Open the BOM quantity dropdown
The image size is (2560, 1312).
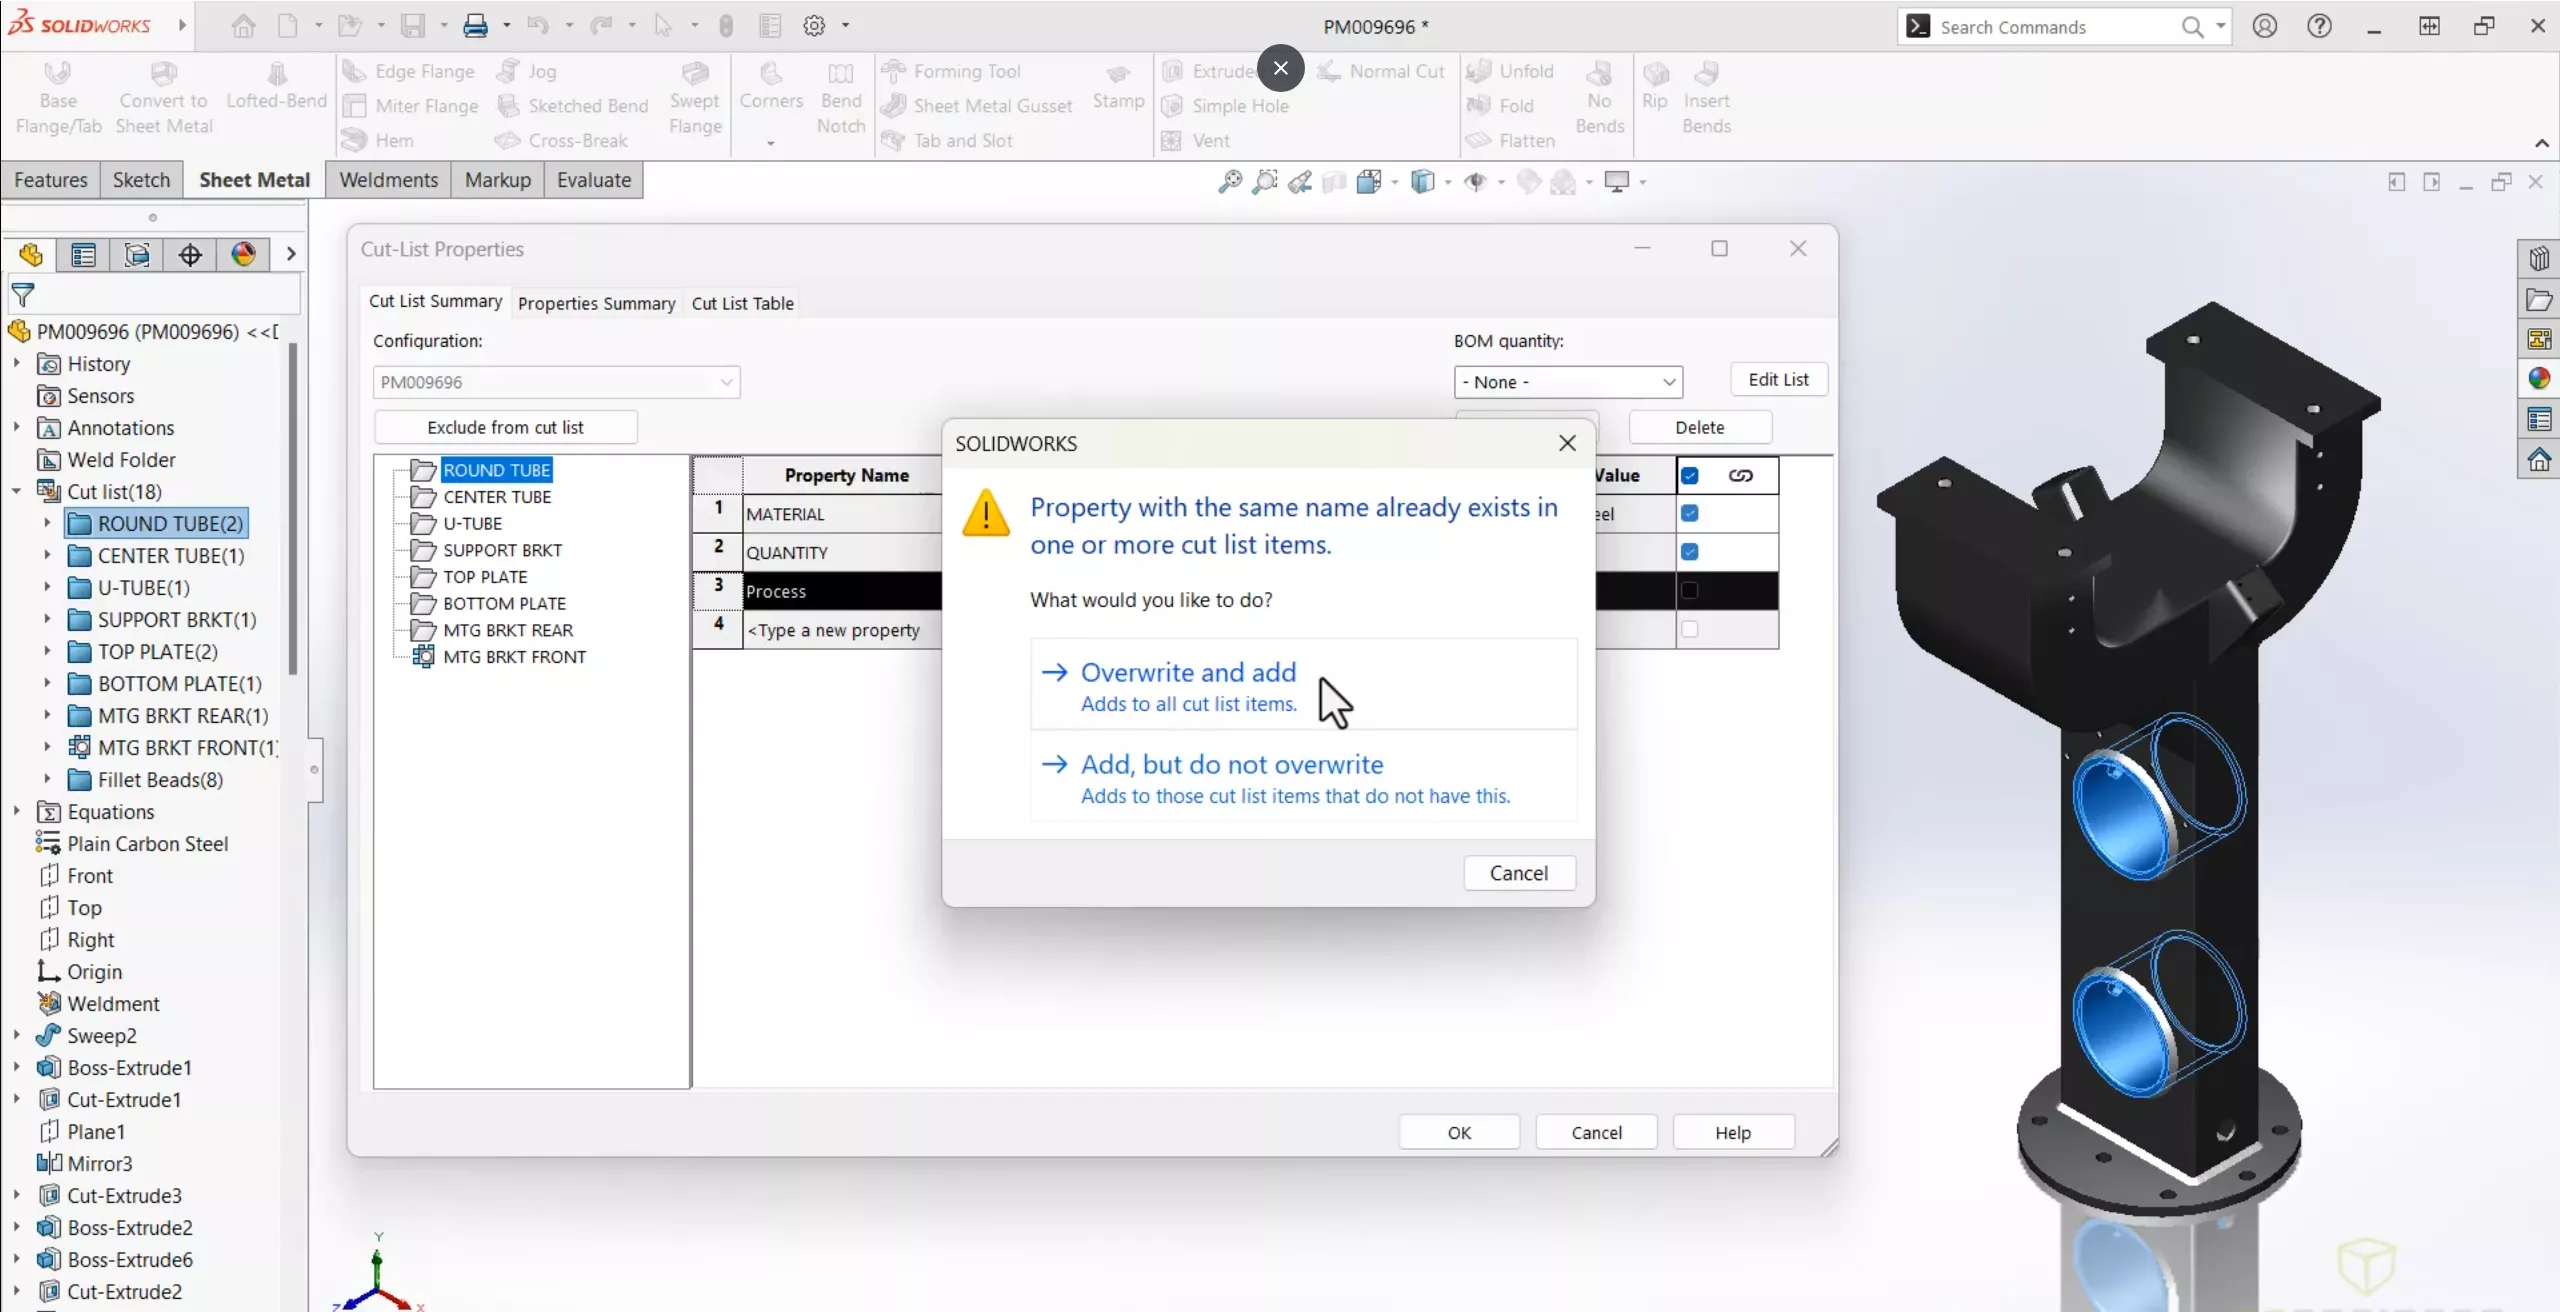point(1568,382)
